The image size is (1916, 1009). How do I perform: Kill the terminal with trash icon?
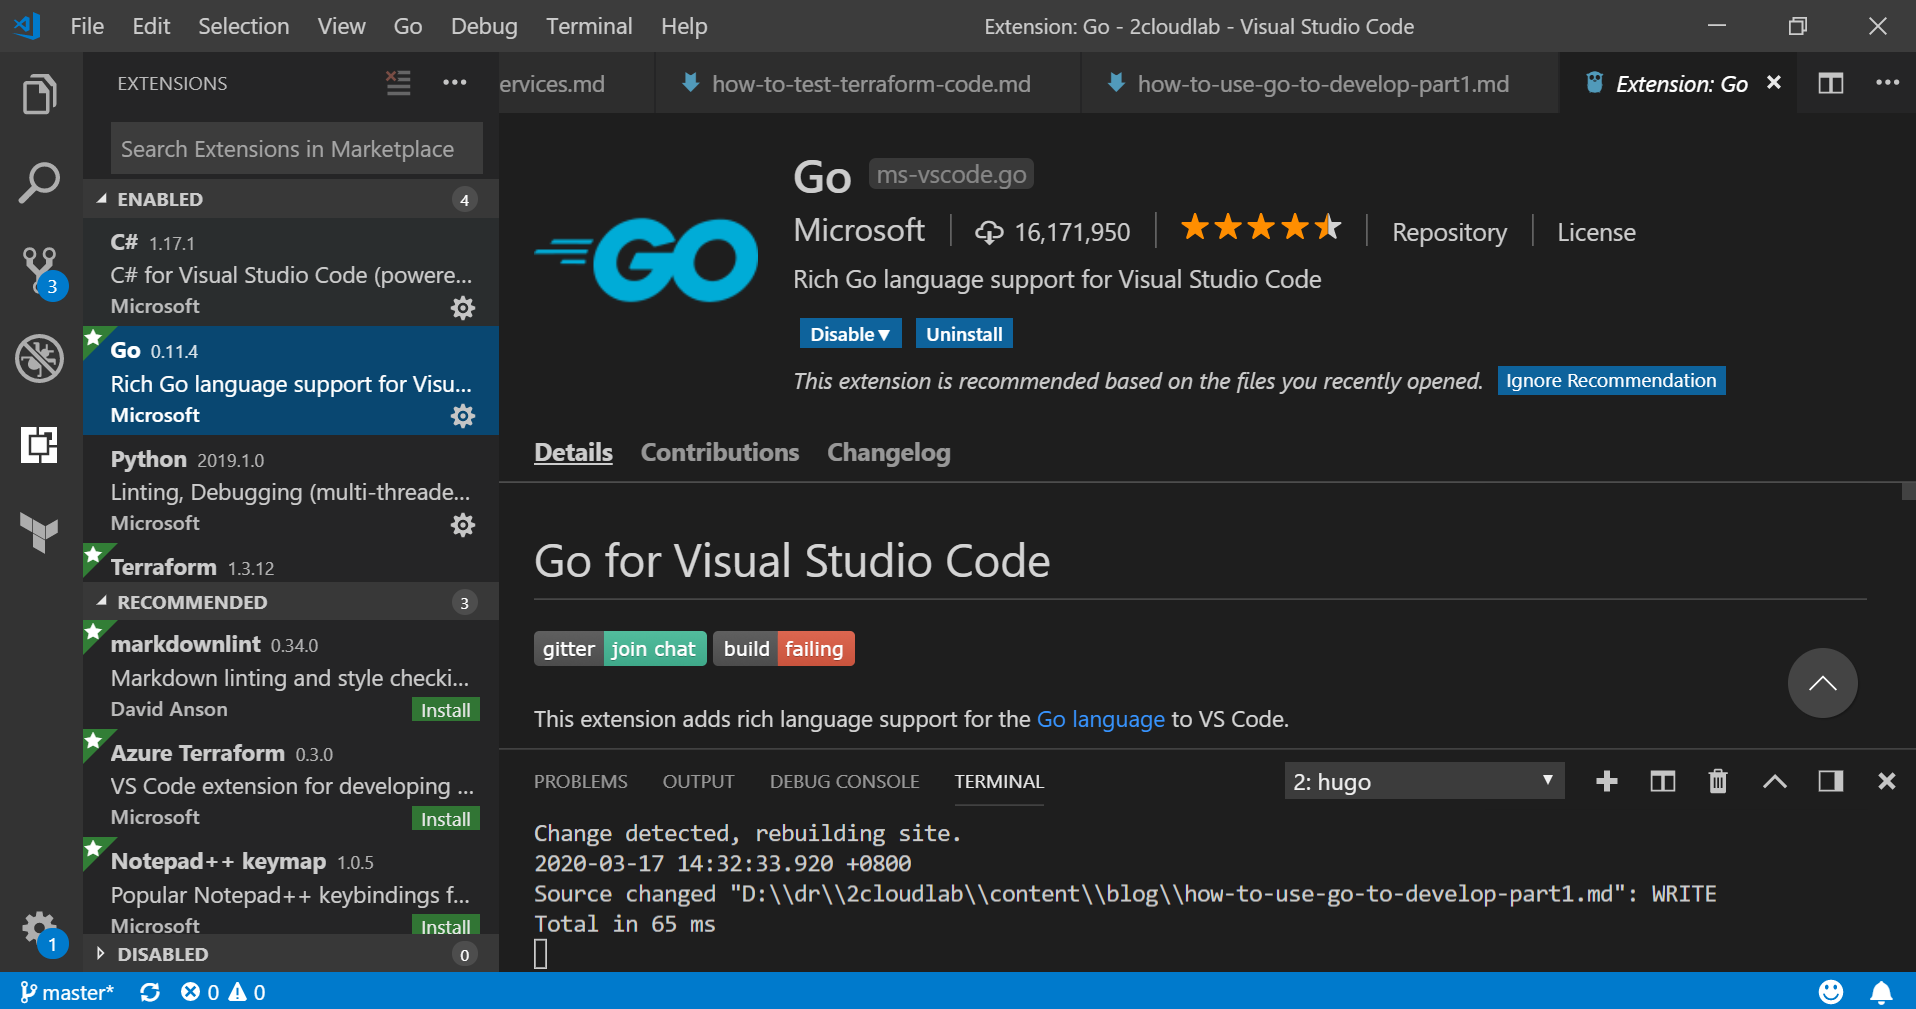click(1718, 781)
